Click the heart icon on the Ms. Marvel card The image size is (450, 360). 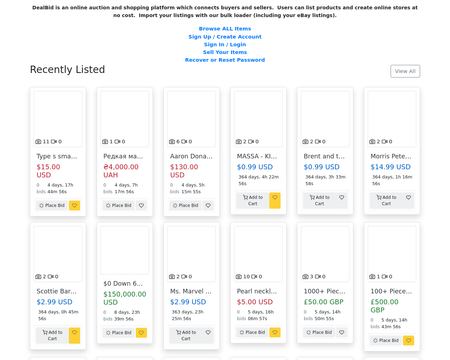click(x=208, y=332)
